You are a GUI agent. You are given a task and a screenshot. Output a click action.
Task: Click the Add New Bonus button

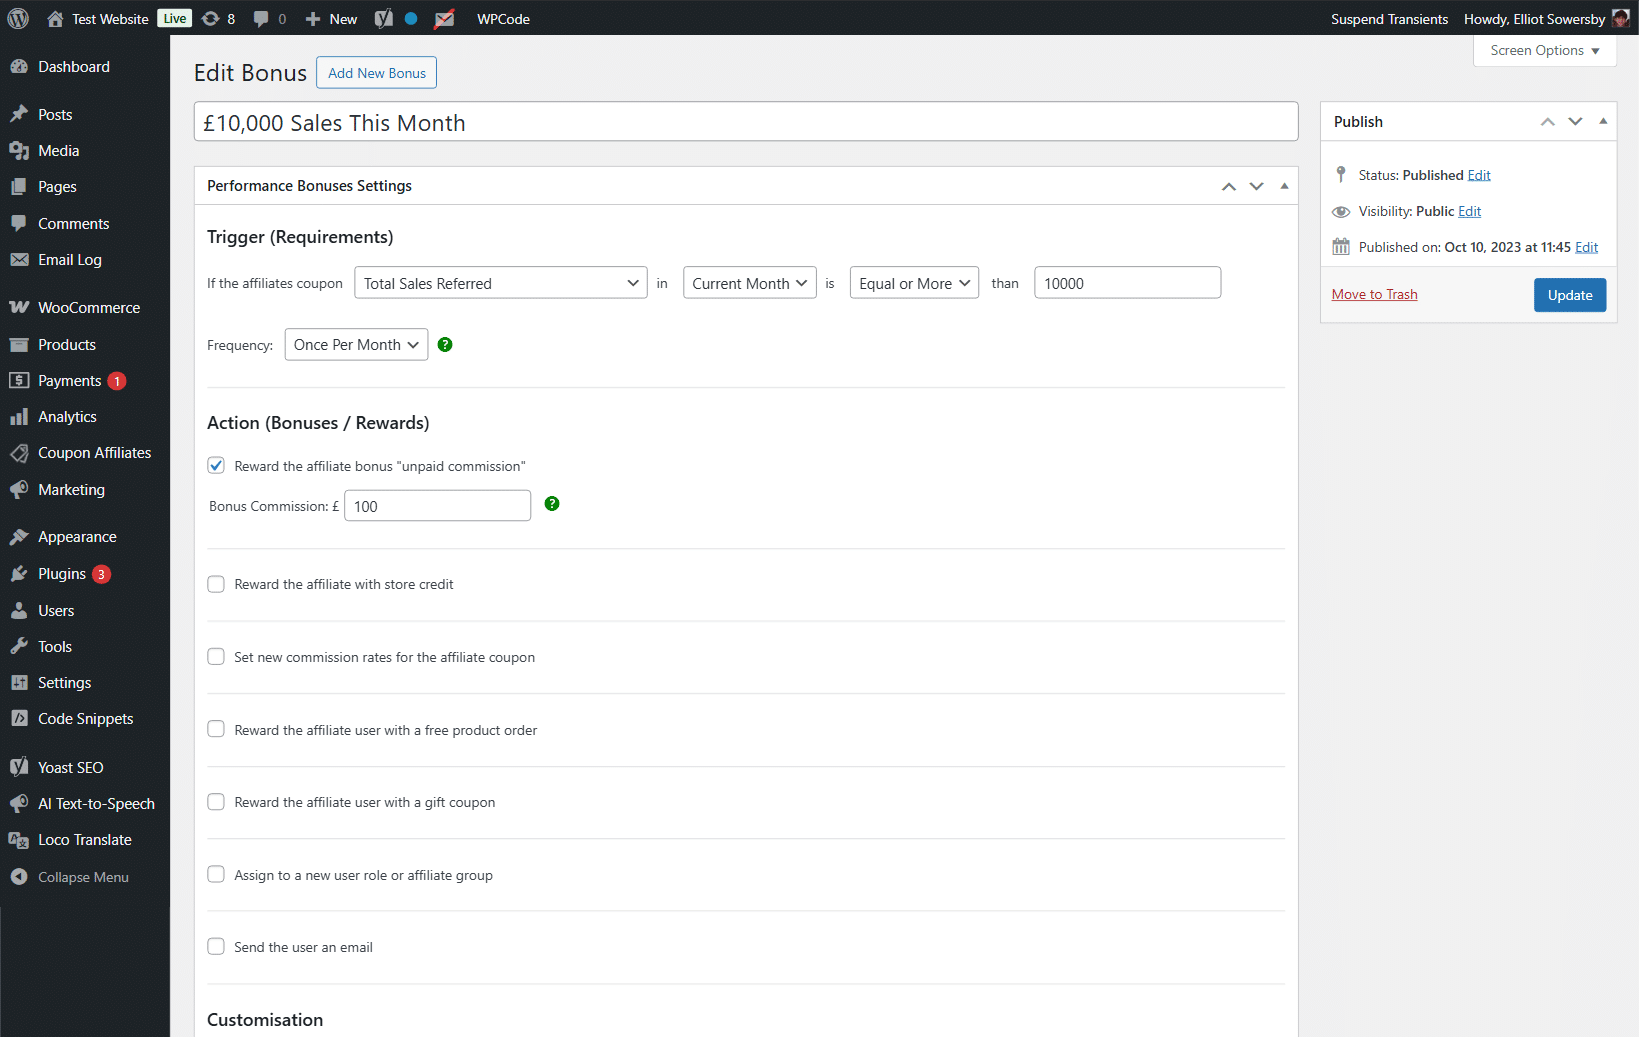coord(376,73)
